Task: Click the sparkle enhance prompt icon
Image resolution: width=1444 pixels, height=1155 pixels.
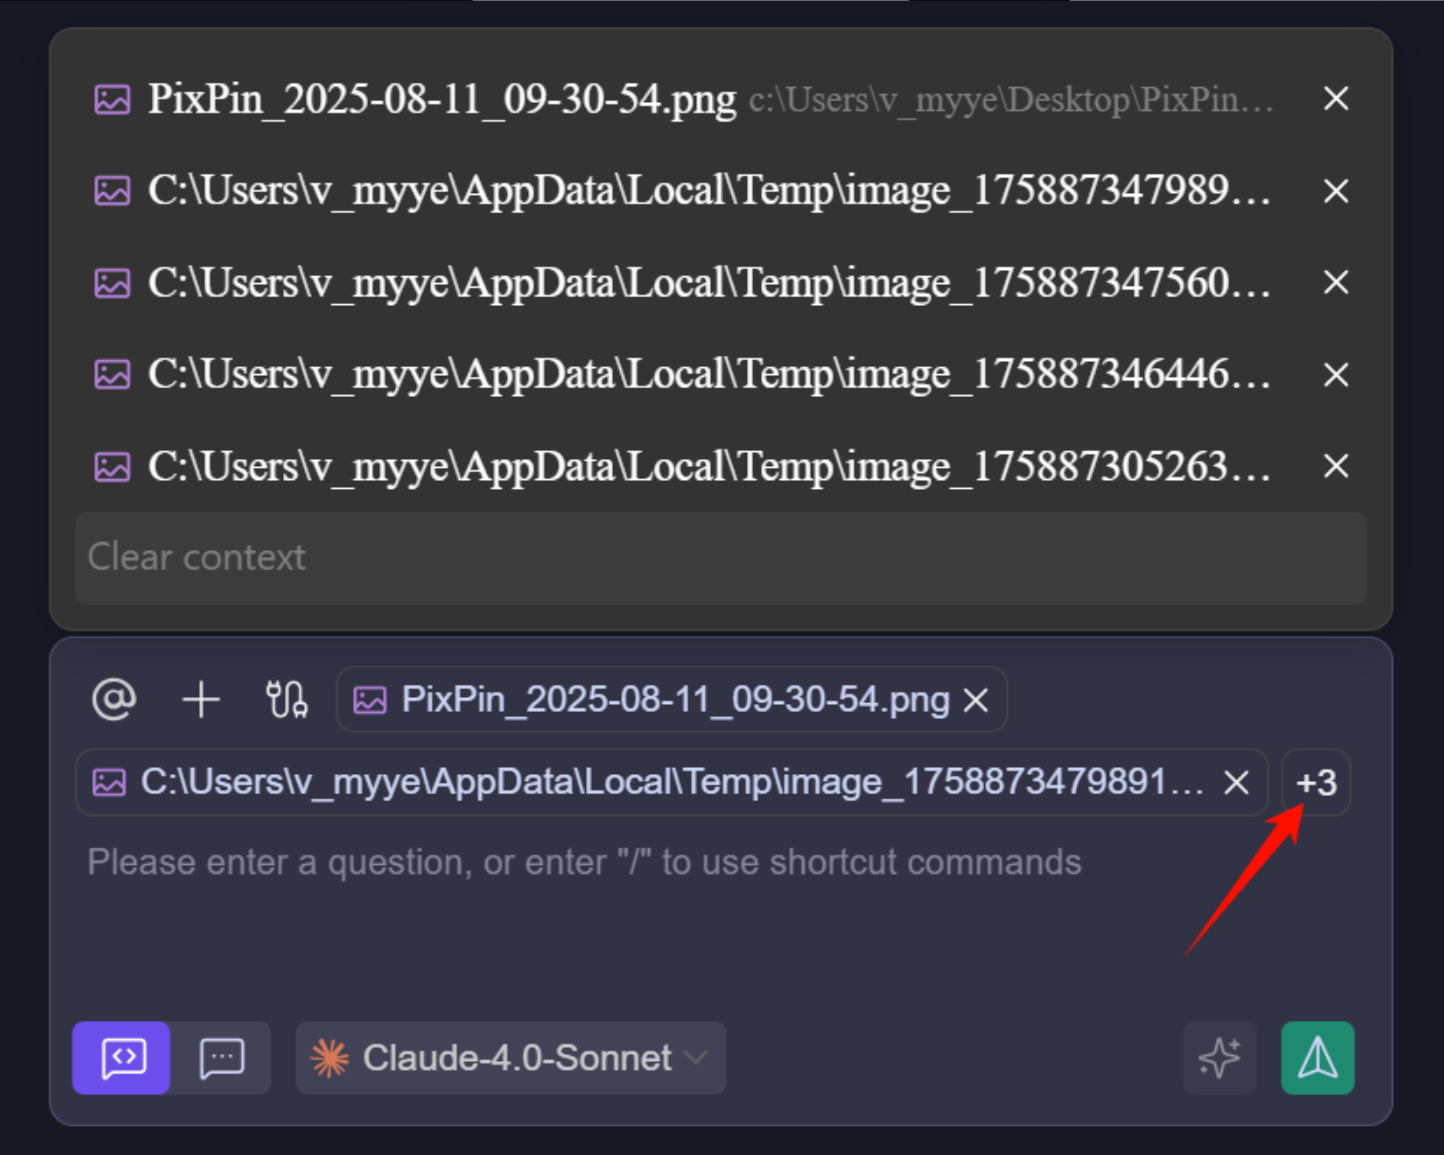Action: pyautogui.click(x=1219, y=1058)
